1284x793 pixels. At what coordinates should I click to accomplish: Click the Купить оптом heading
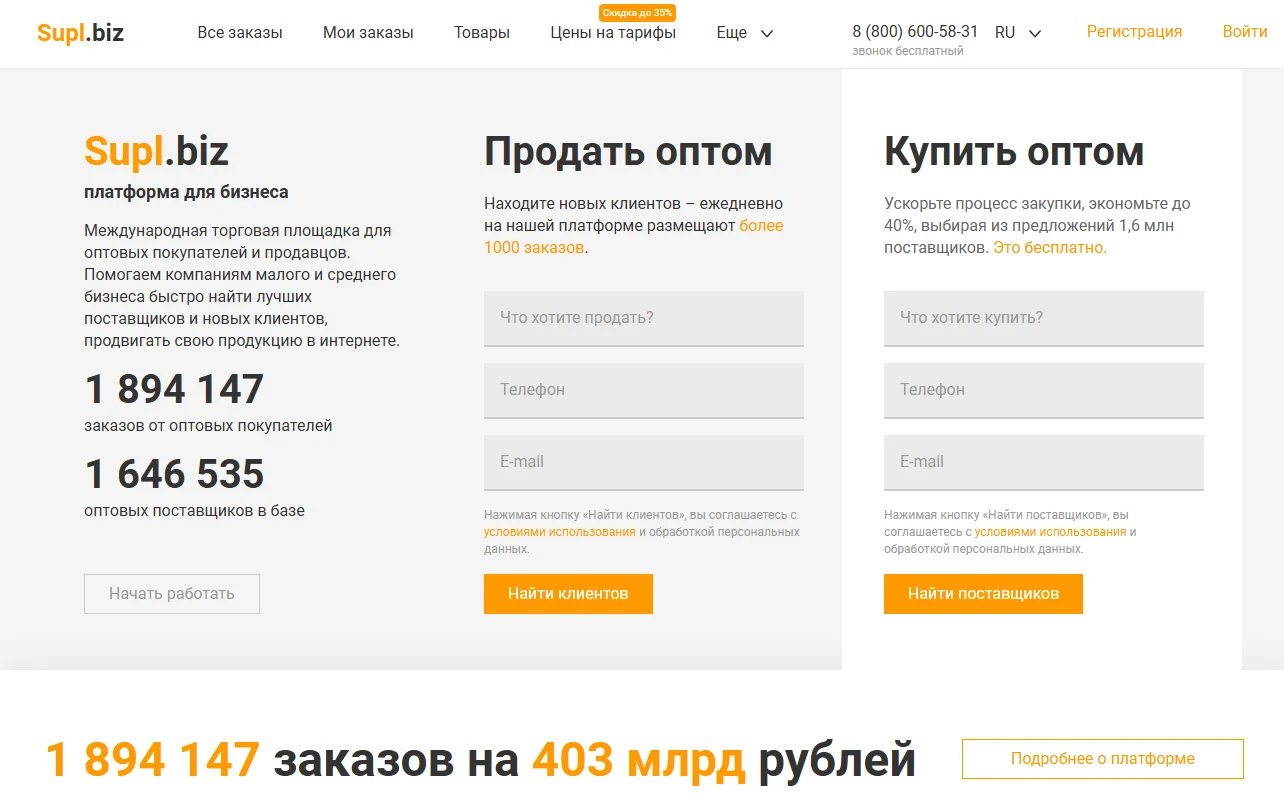tap(1014, 152)
